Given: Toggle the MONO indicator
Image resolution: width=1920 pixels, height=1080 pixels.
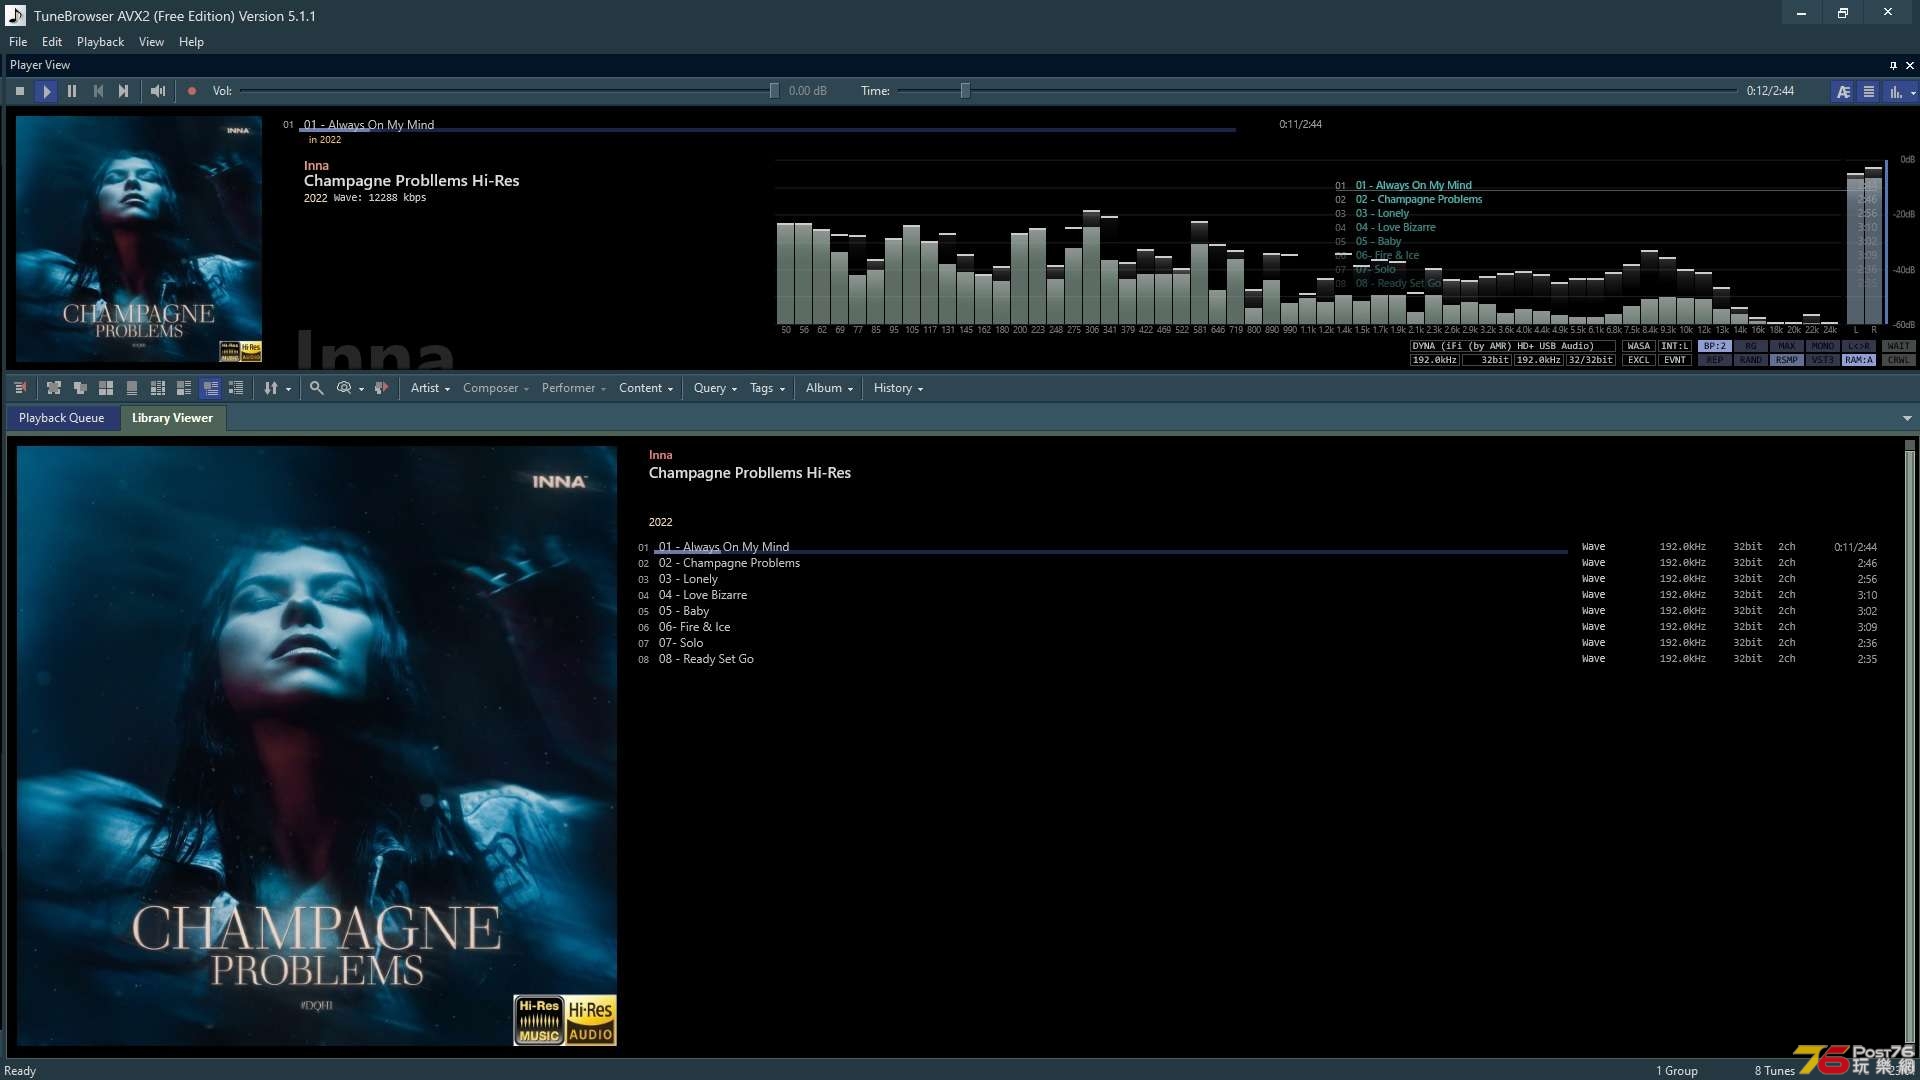Looking at the screenshot, I should tap(1823, 346).
